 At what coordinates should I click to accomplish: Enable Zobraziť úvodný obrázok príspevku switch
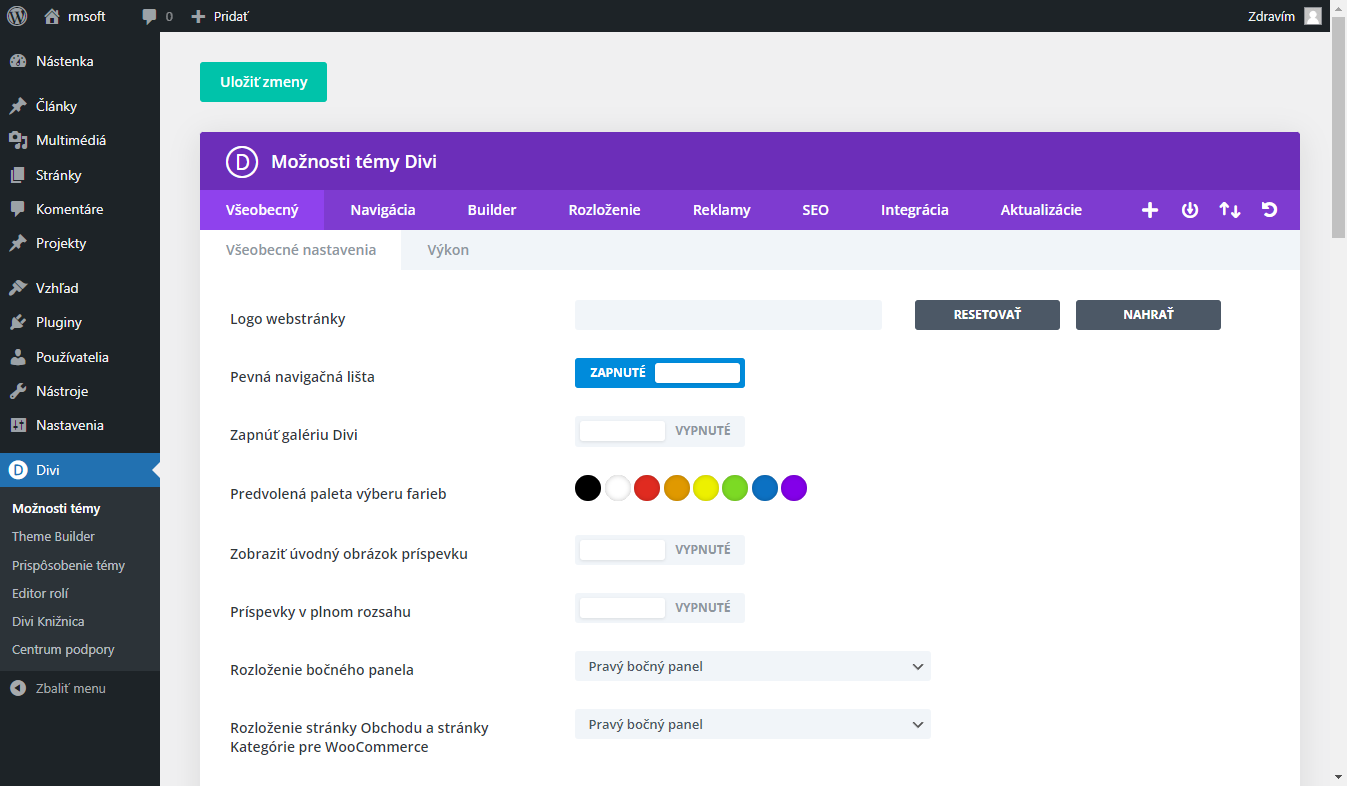click(660, 549)
